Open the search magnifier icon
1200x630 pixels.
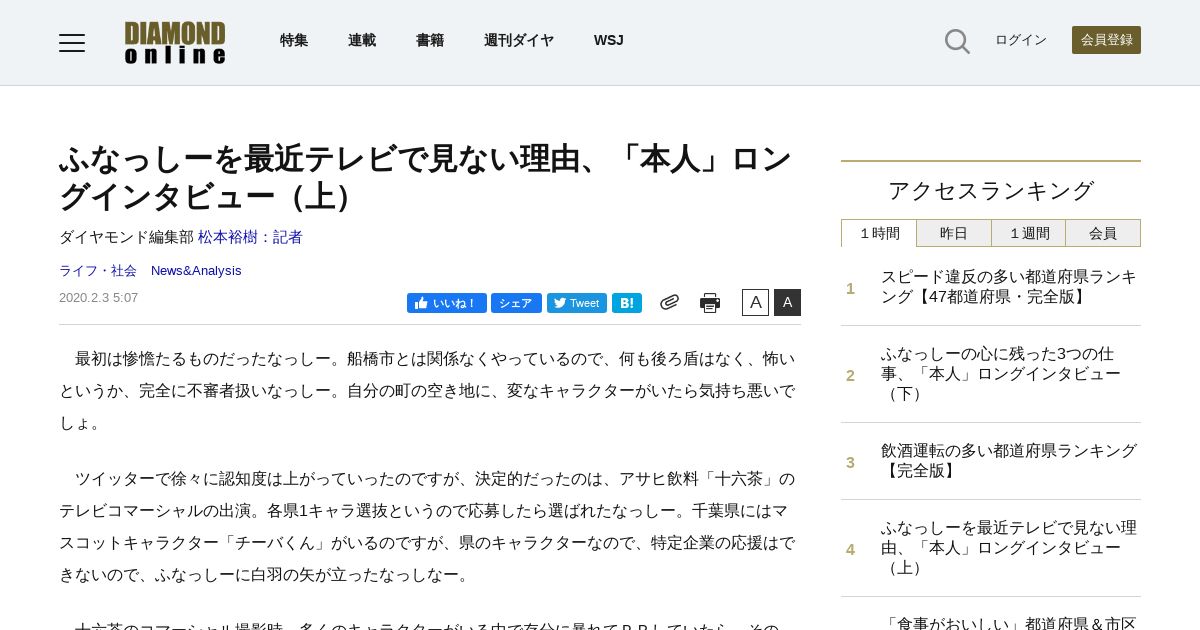click(x=957, y=41)
